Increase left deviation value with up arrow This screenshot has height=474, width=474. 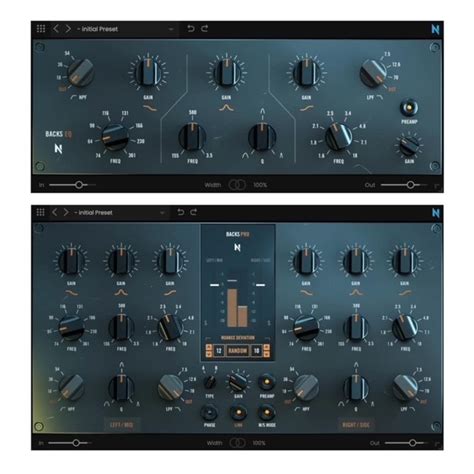209,347
